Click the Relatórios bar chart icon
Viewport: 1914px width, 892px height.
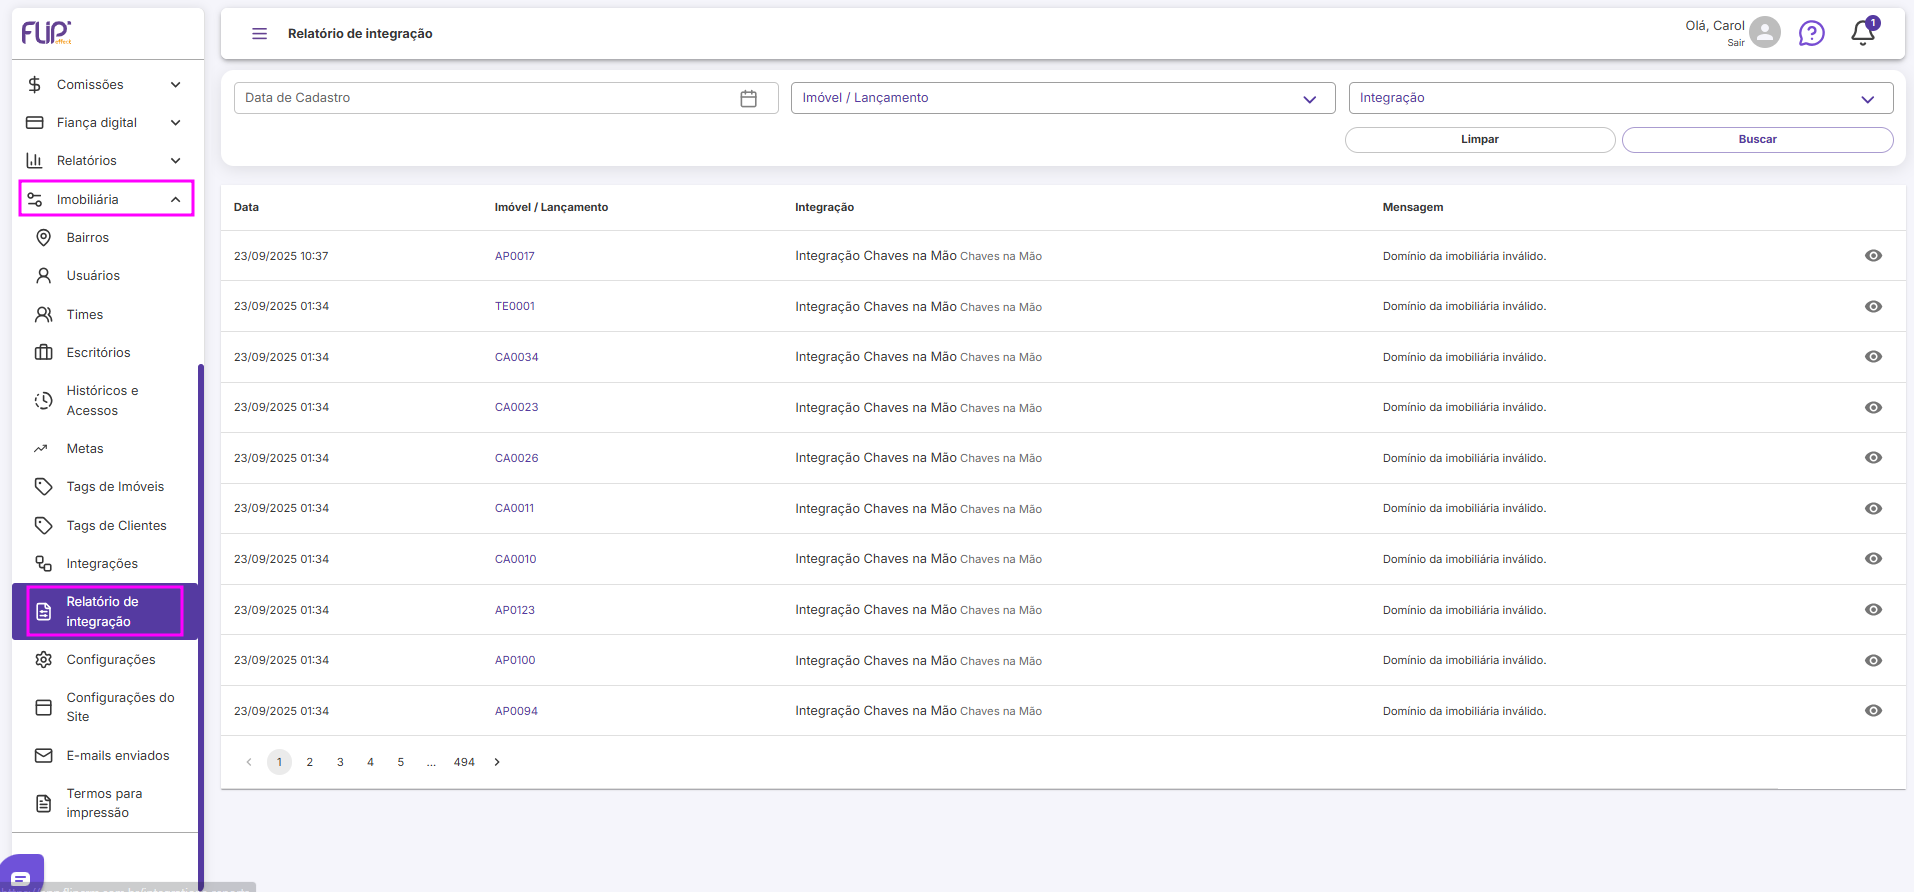(x=35, y=161)
